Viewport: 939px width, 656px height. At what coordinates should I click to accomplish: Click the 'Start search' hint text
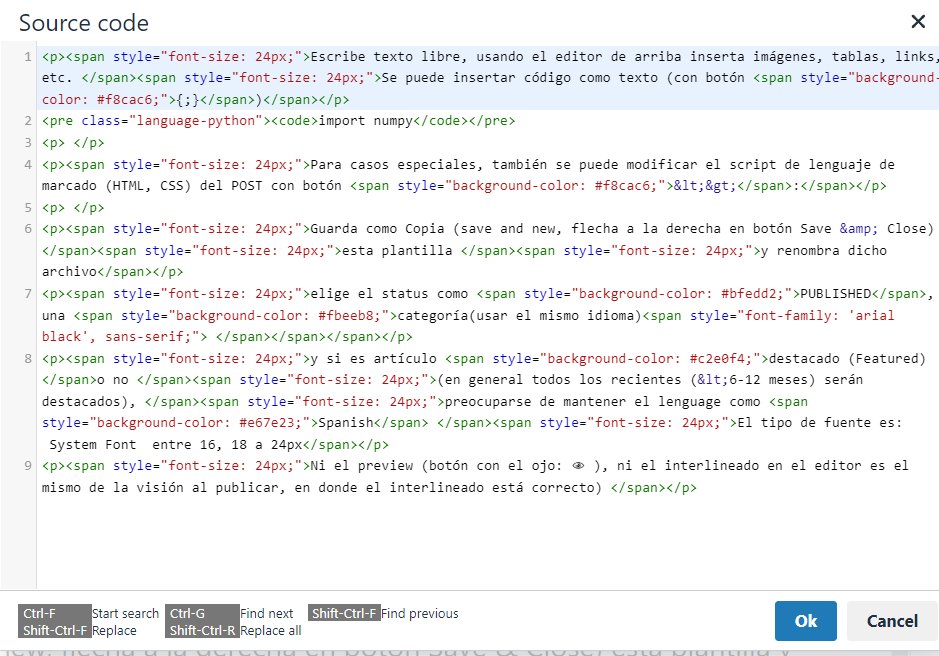coord(125,613)
